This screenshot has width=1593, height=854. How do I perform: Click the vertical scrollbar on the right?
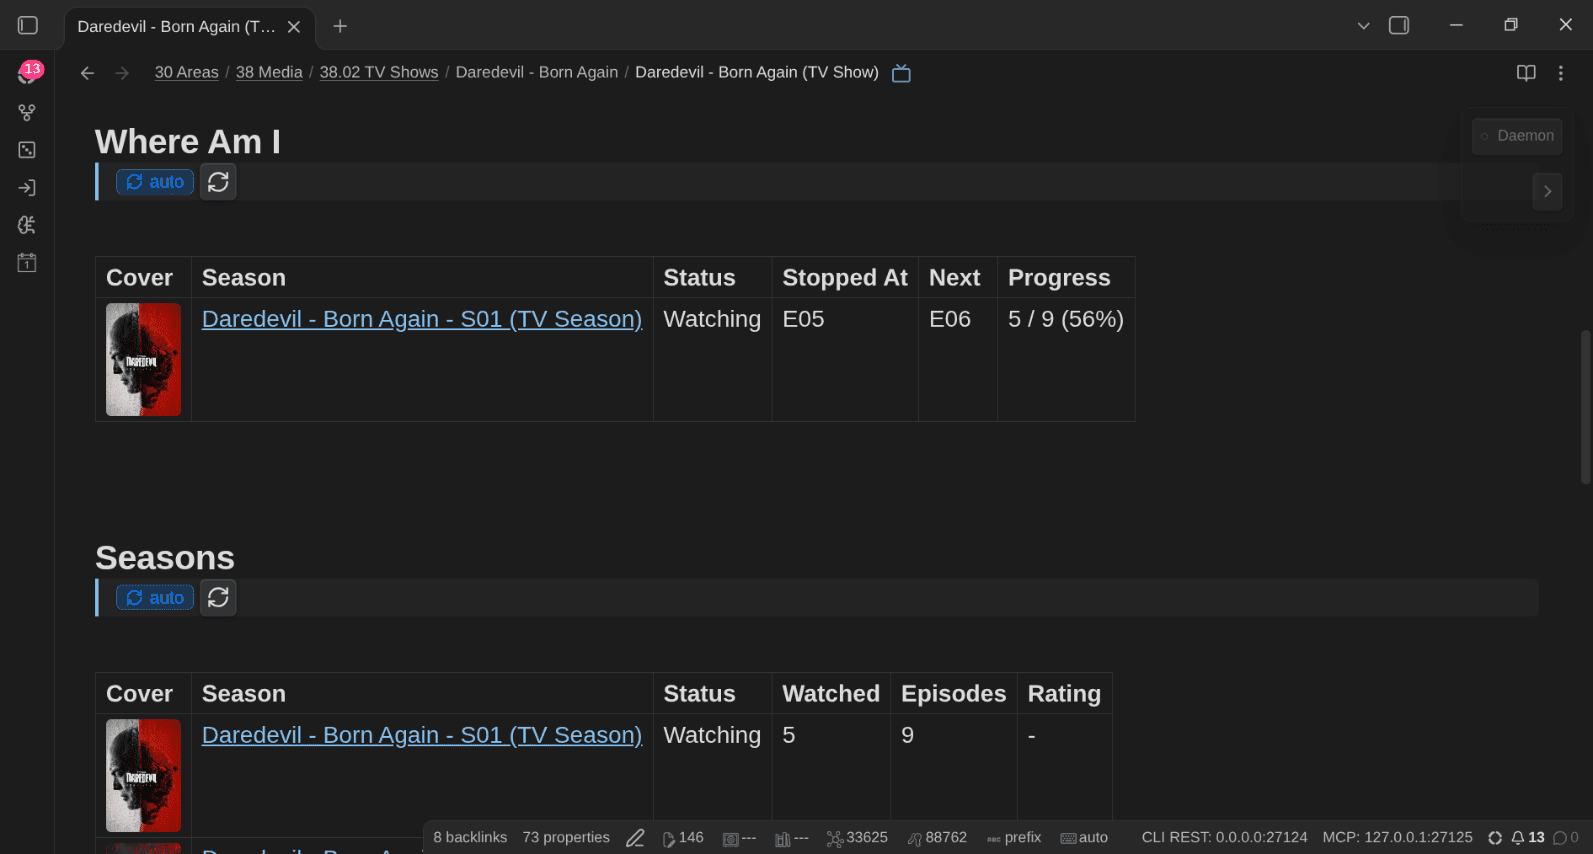point(1585,407)
